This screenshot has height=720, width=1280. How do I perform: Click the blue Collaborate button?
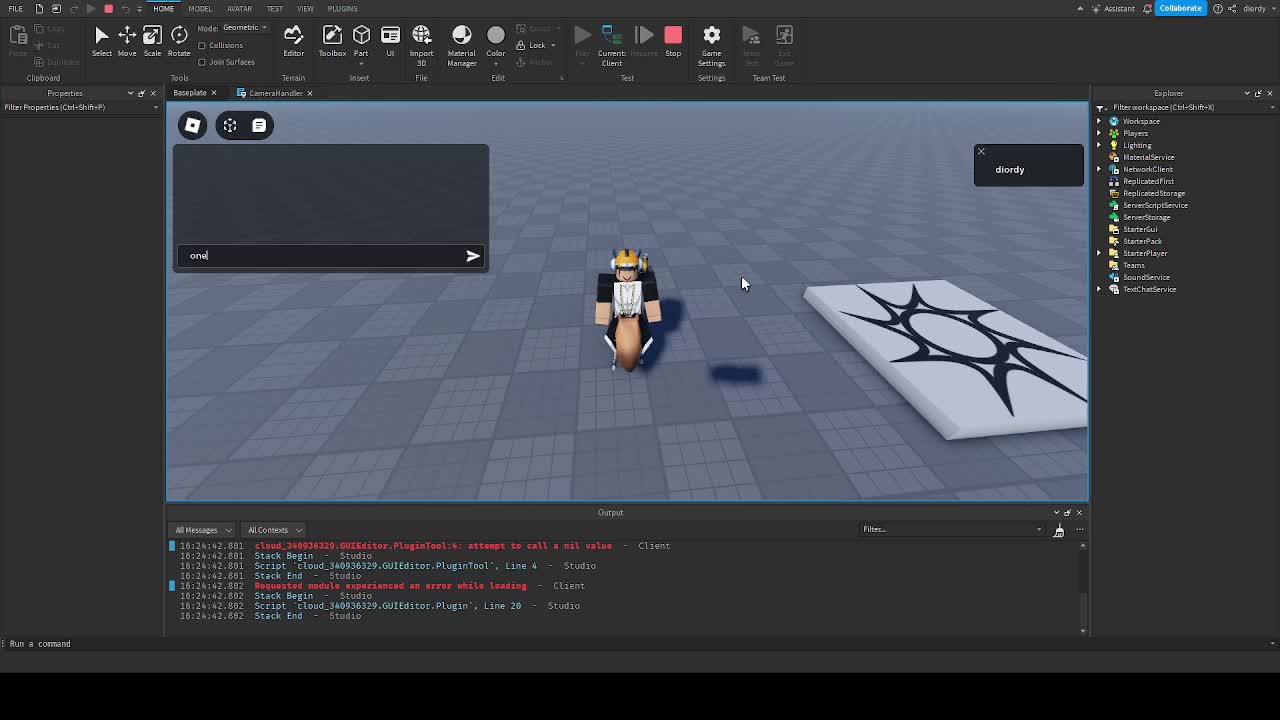(1180, 8)
